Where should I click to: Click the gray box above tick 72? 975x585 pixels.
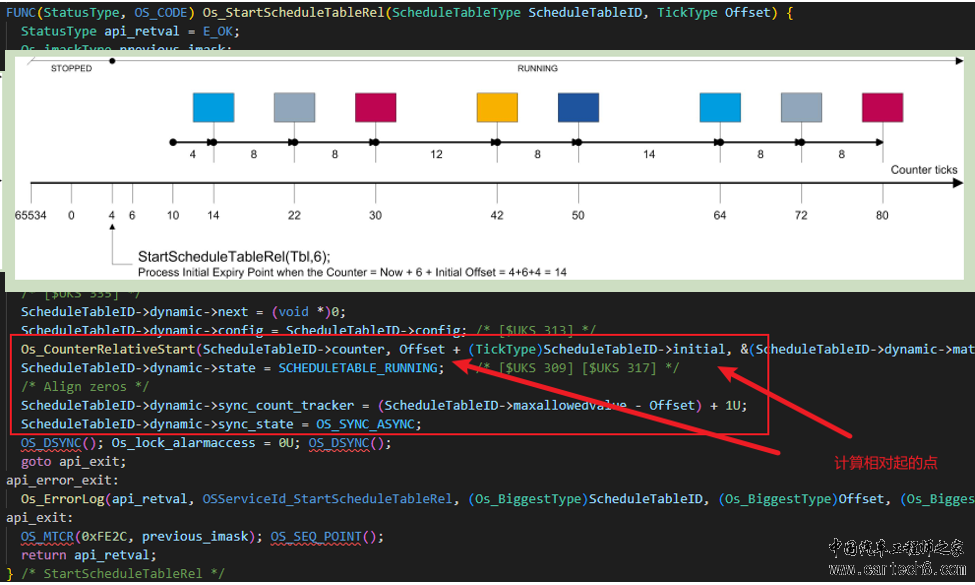point(802,108)
